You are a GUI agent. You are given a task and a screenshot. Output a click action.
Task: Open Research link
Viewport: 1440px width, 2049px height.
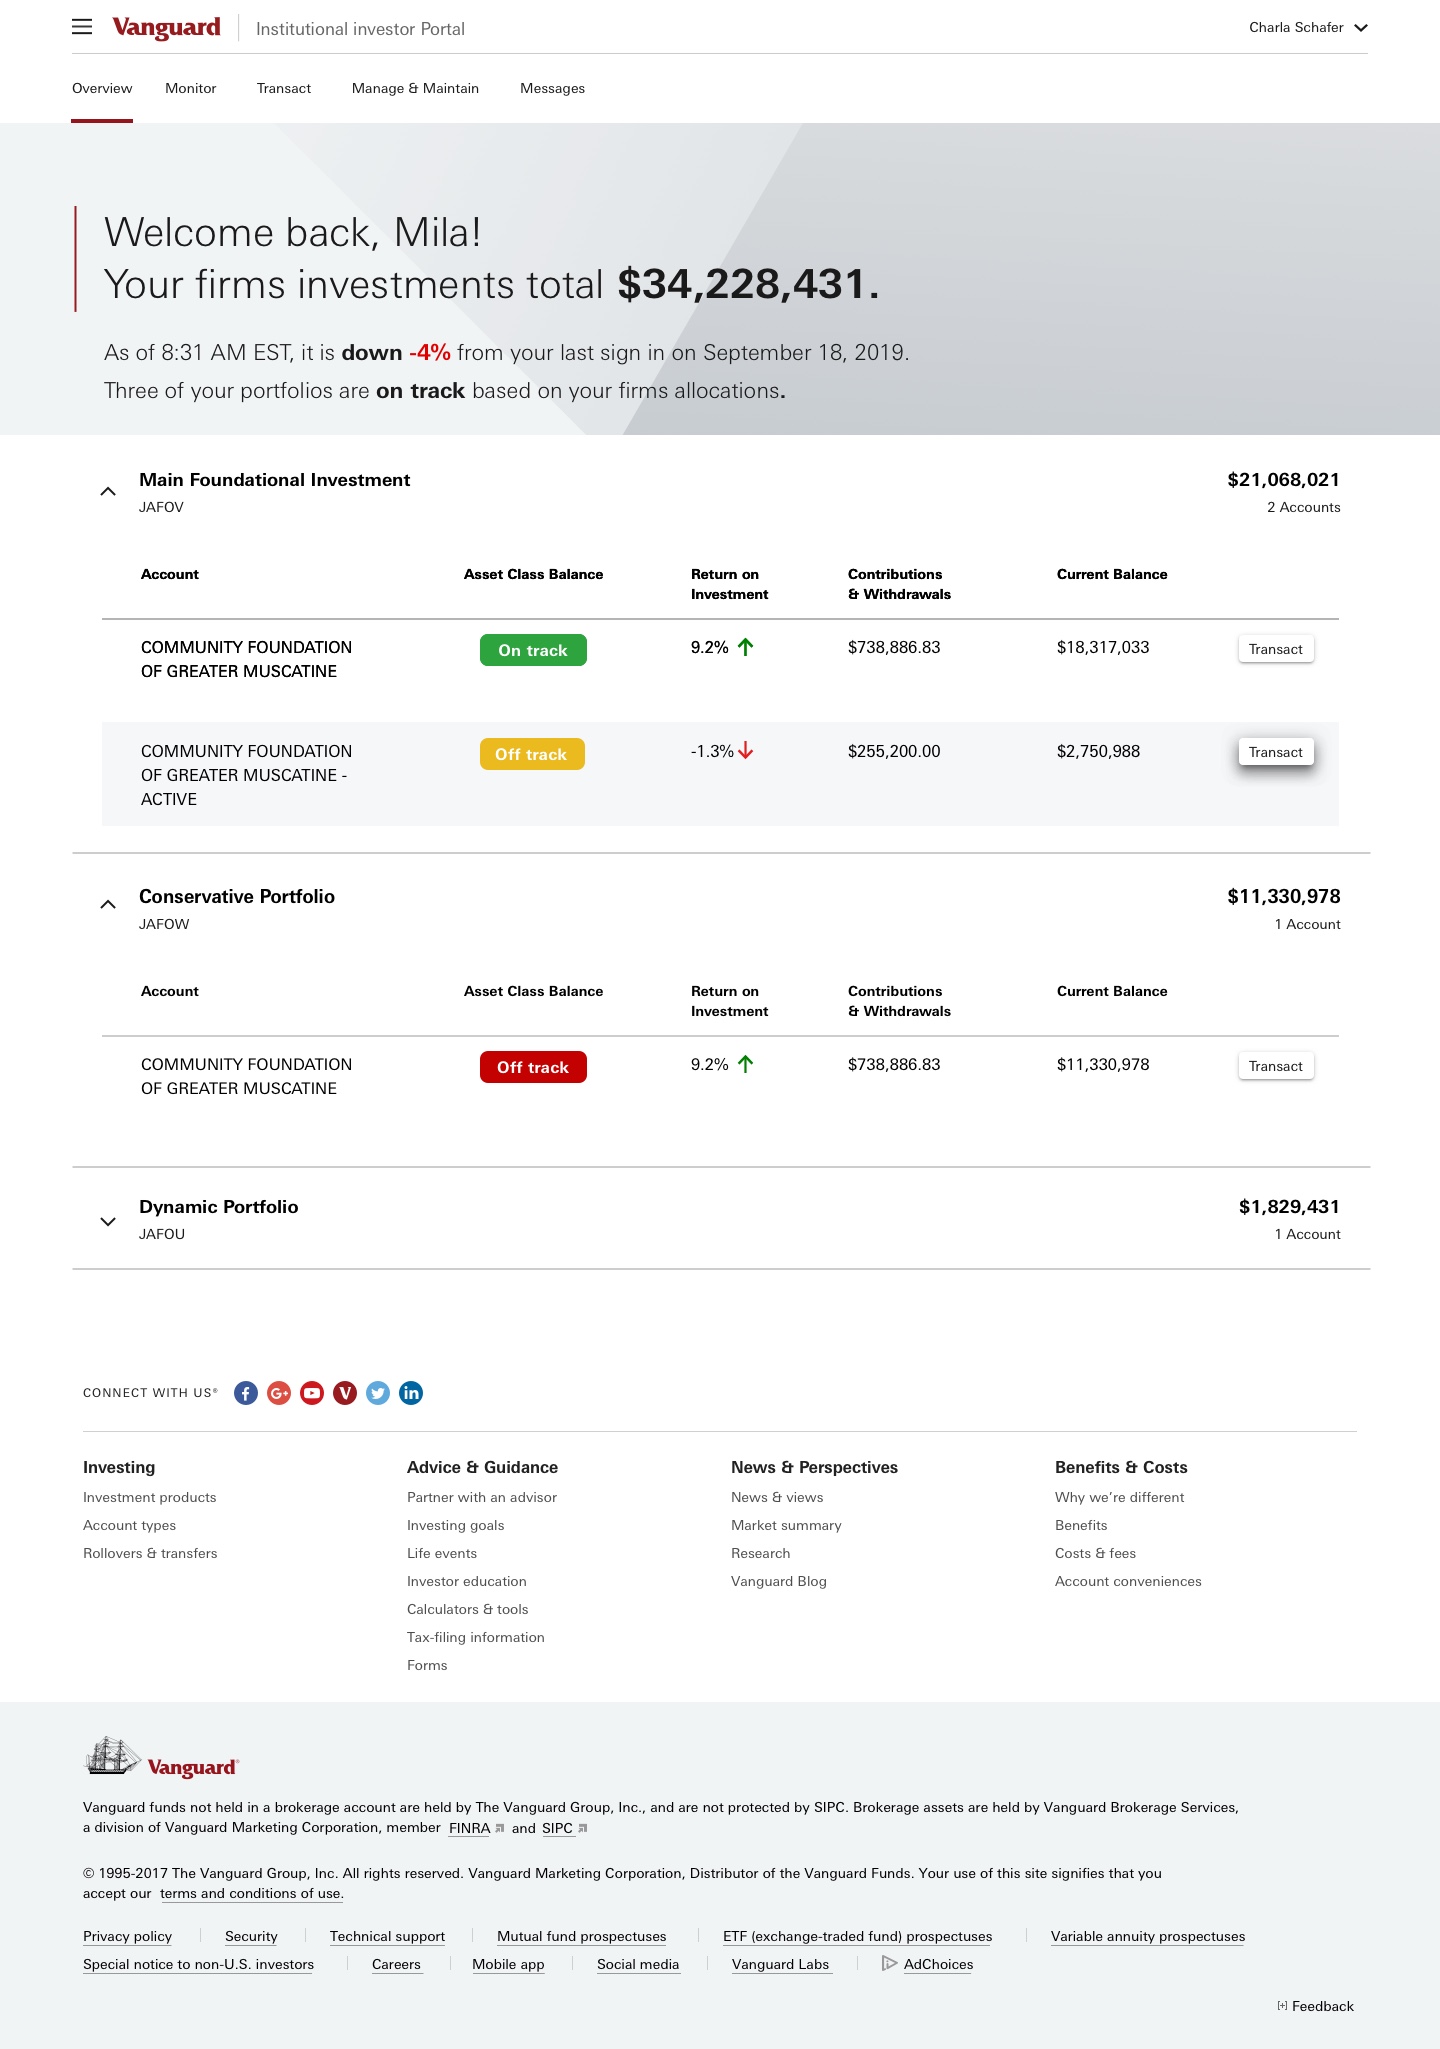click(x=761, y=1553)
